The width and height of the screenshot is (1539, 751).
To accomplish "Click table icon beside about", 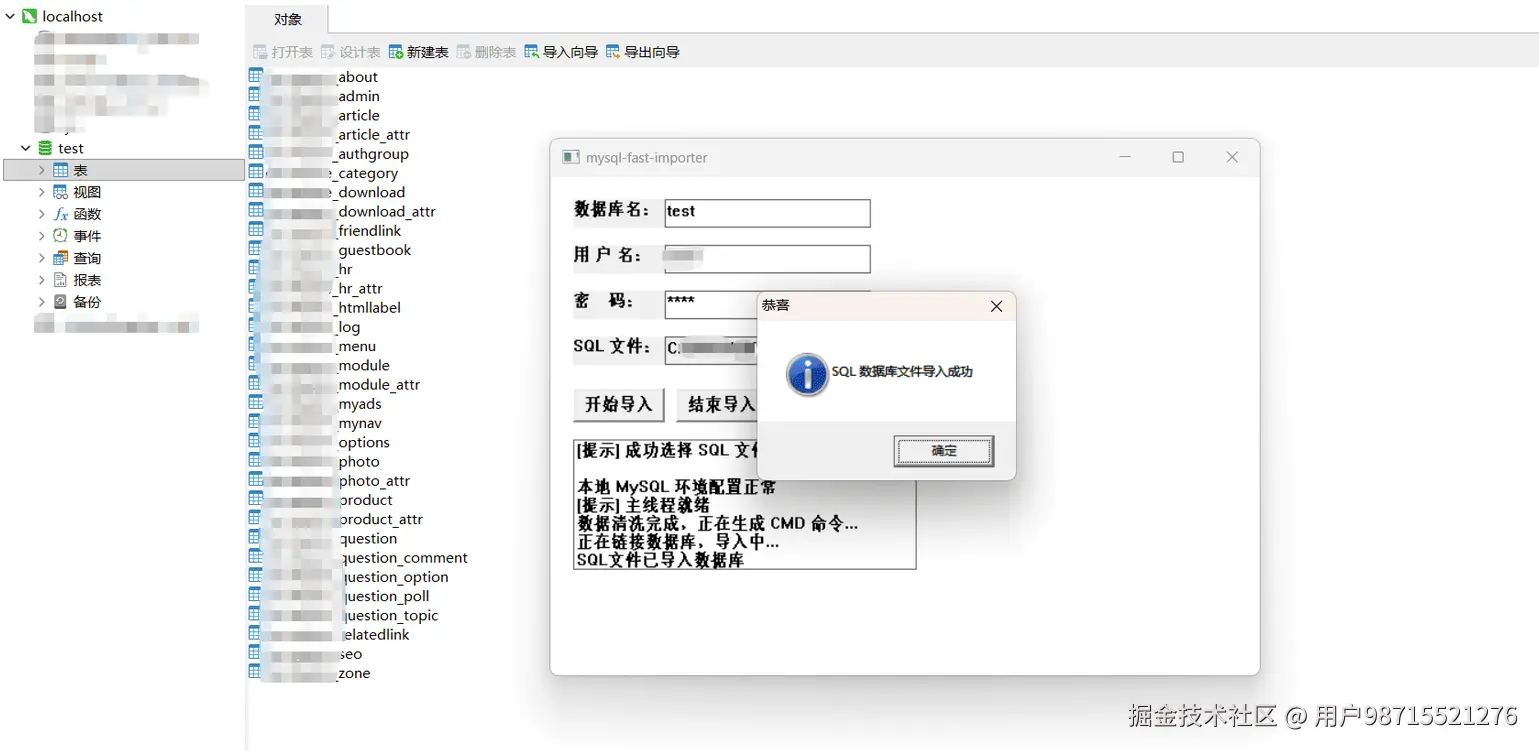I will (256, 76).
